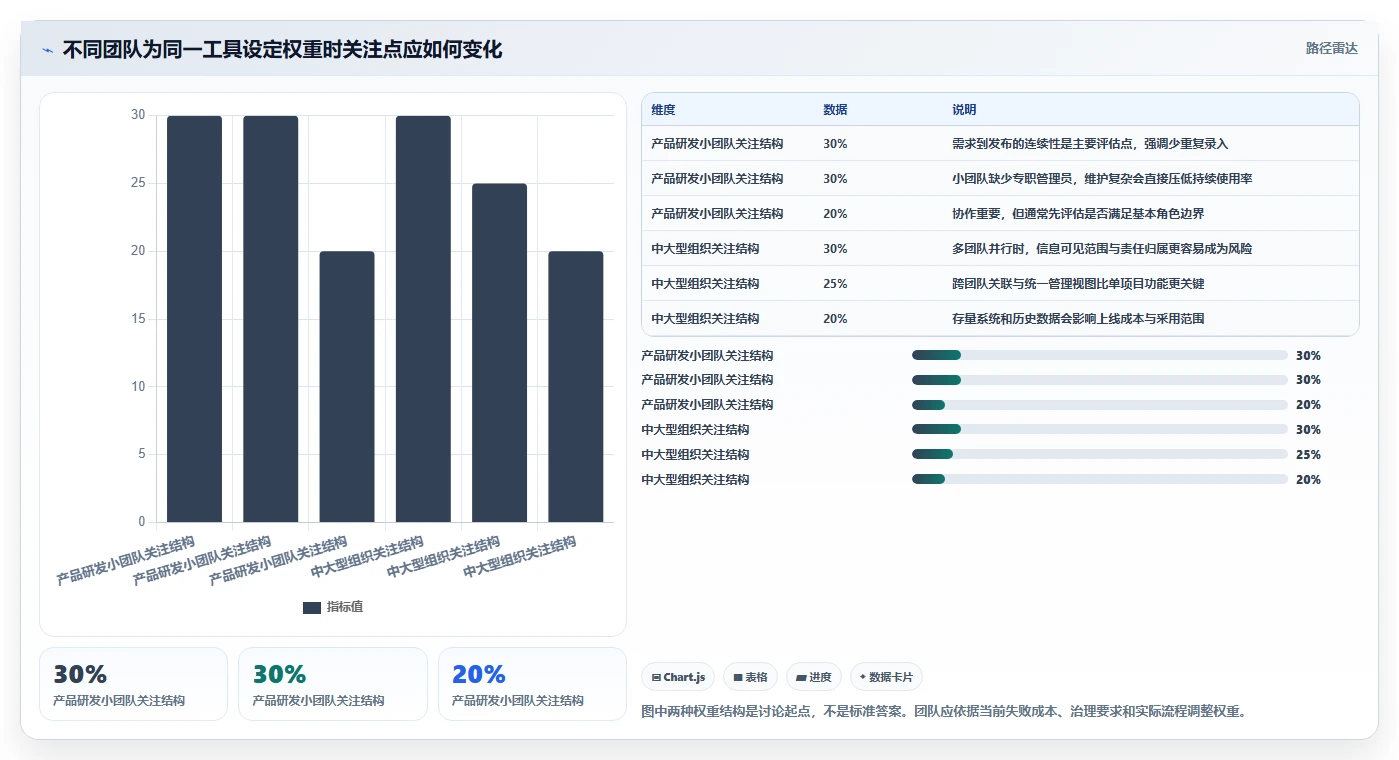The width and height of the screenshot is (1399, 760).
Task: Click the y-axis label 10
Action: pos(138,386)
